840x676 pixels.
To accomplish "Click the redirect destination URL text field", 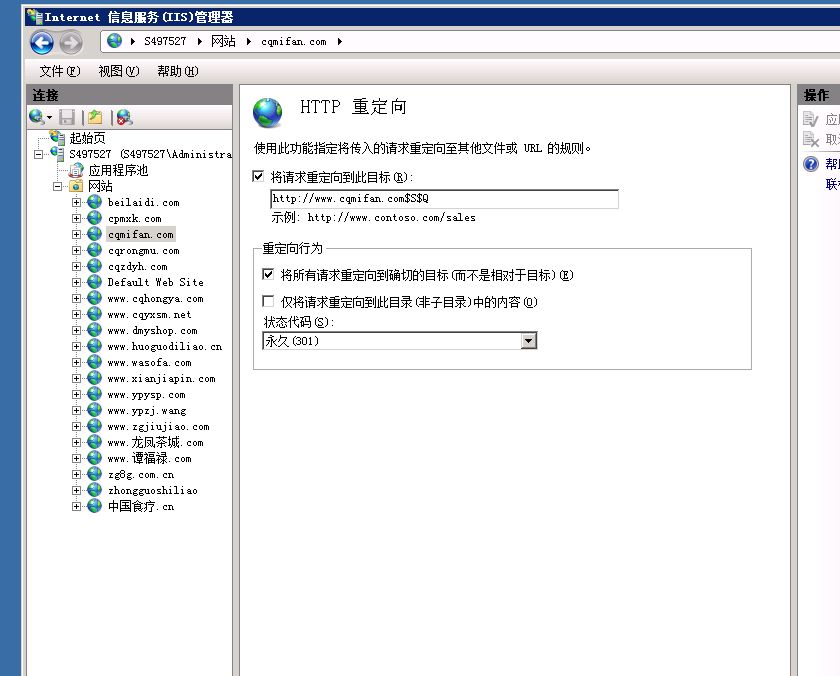I will click(444, 199).
